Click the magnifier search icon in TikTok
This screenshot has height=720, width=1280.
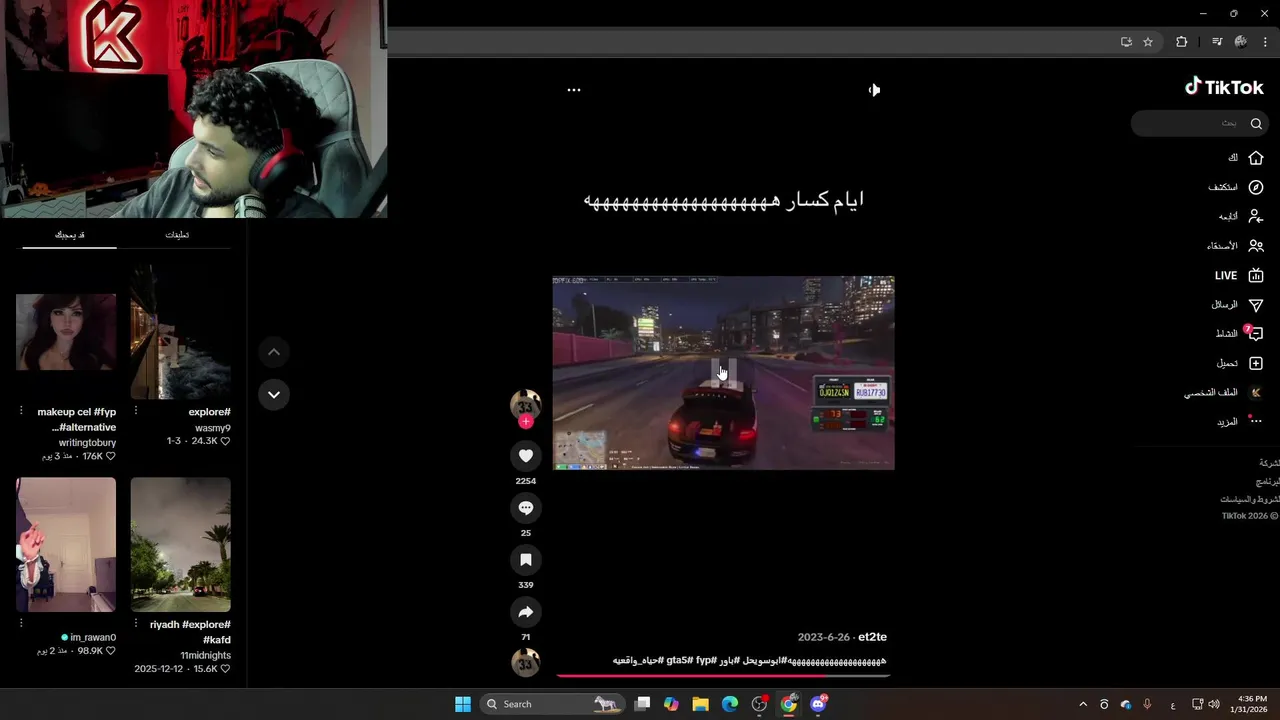pos(1256,123)
